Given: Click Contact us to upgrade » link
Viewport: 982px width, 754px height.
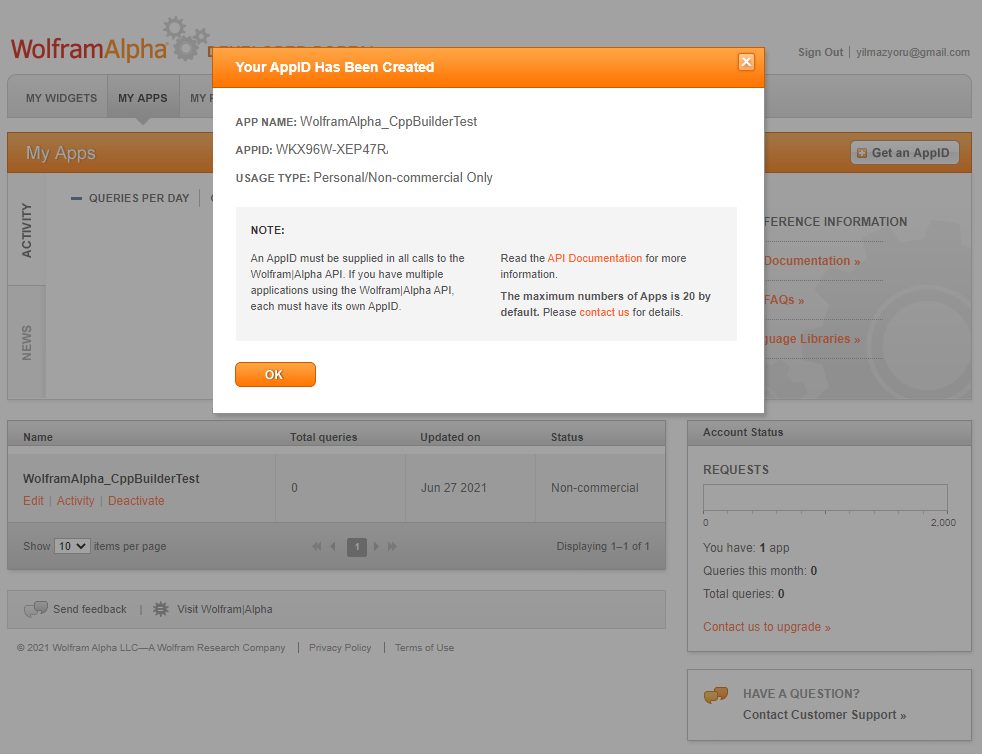Looking at the screenshot, I should point(767,627).
